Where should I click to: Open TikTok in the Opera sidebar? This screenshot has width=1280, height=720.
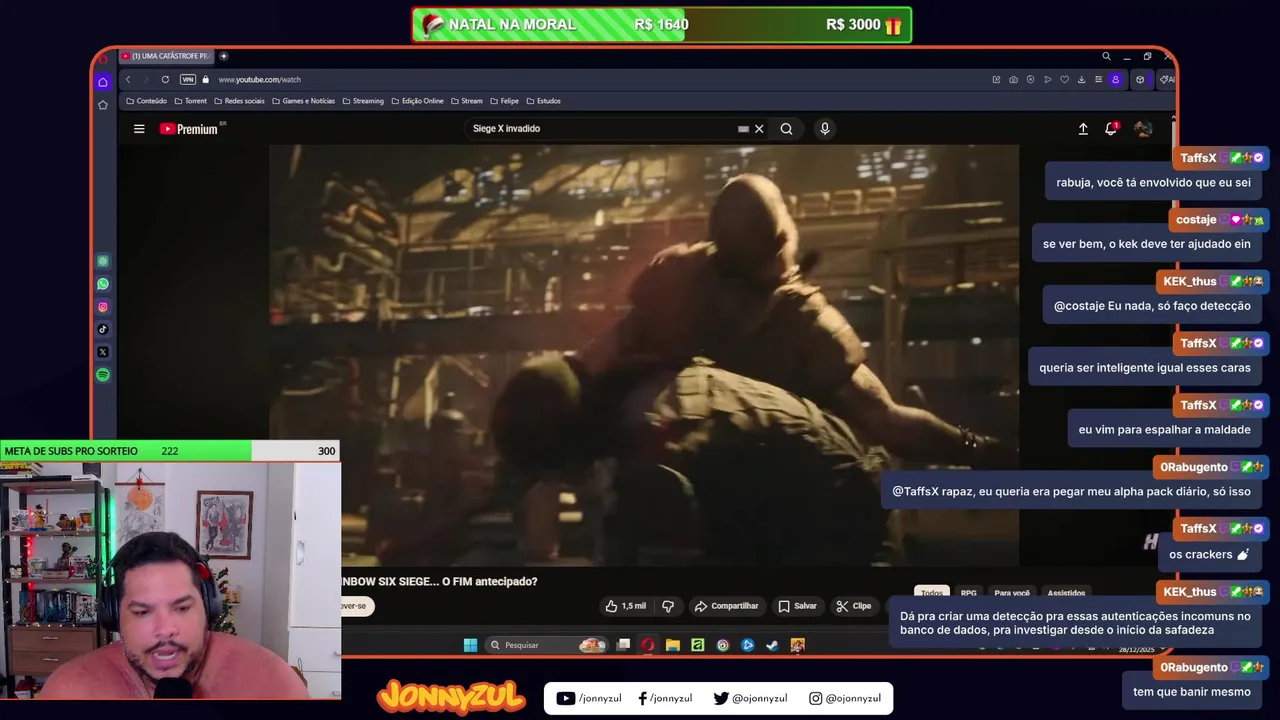103,329
